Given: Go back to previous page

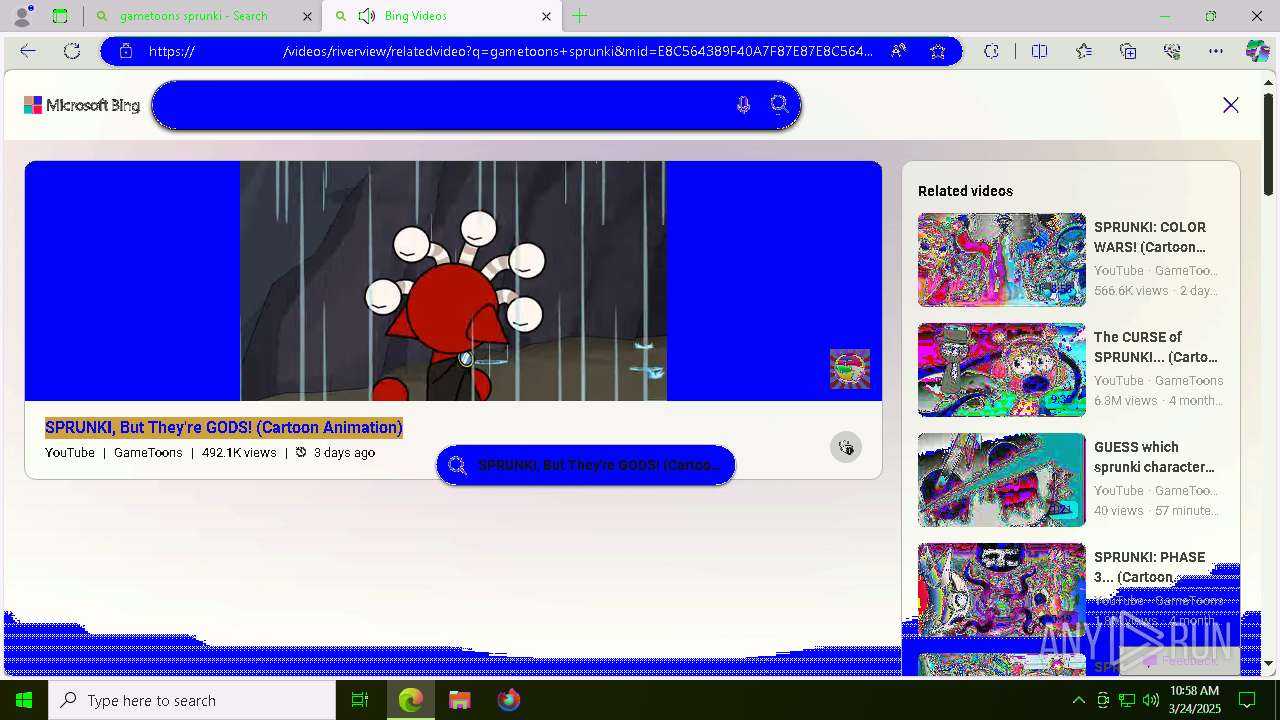Looking at the screenshot, I should pyautogui.click(x=28, y=51).
